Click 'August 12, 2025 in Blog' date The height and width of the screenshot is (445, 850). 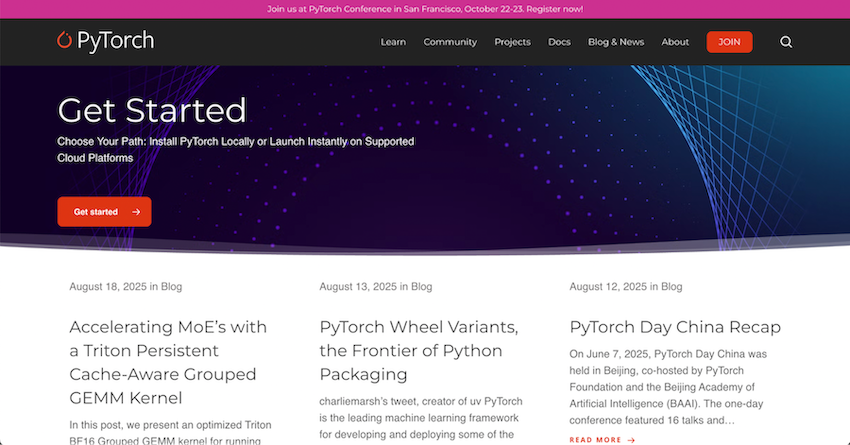point(626,287)
